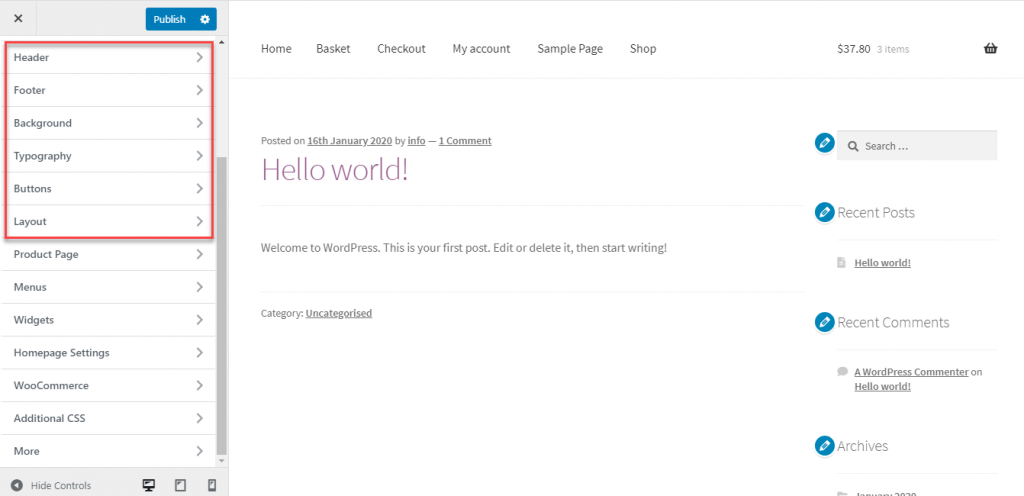Open the Background customizer section
Image resolution: width=1024 pixels, height=496 pixels.
108,123
